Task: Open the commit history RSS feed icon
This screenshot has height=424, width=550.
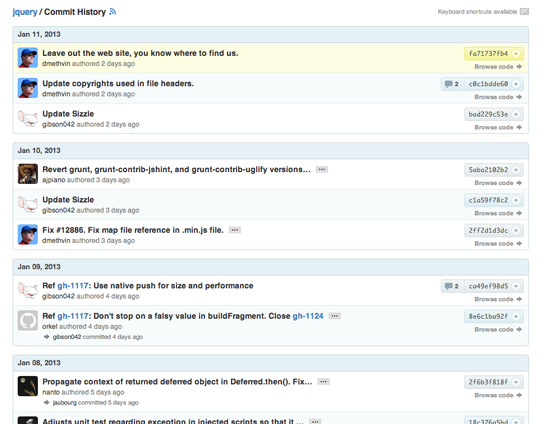Action: coord(112,12)
